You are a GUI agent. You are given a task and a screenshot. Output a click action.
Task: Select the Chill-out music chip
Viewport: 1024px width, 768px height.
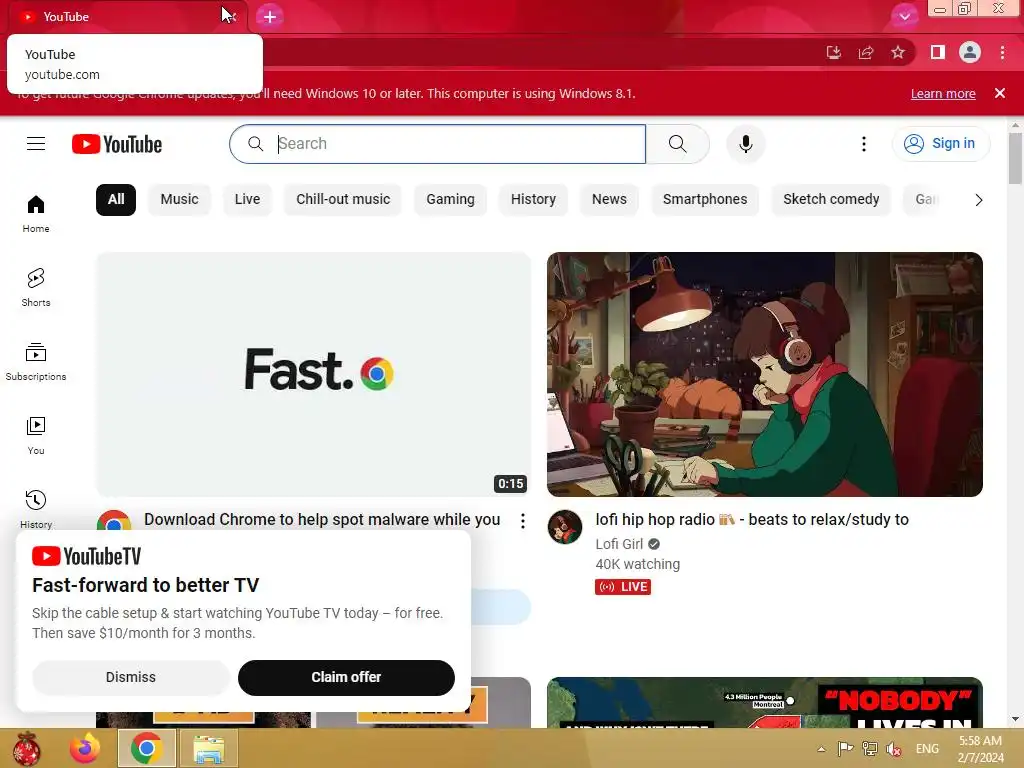pyautogui.click(x=343, y=200)
